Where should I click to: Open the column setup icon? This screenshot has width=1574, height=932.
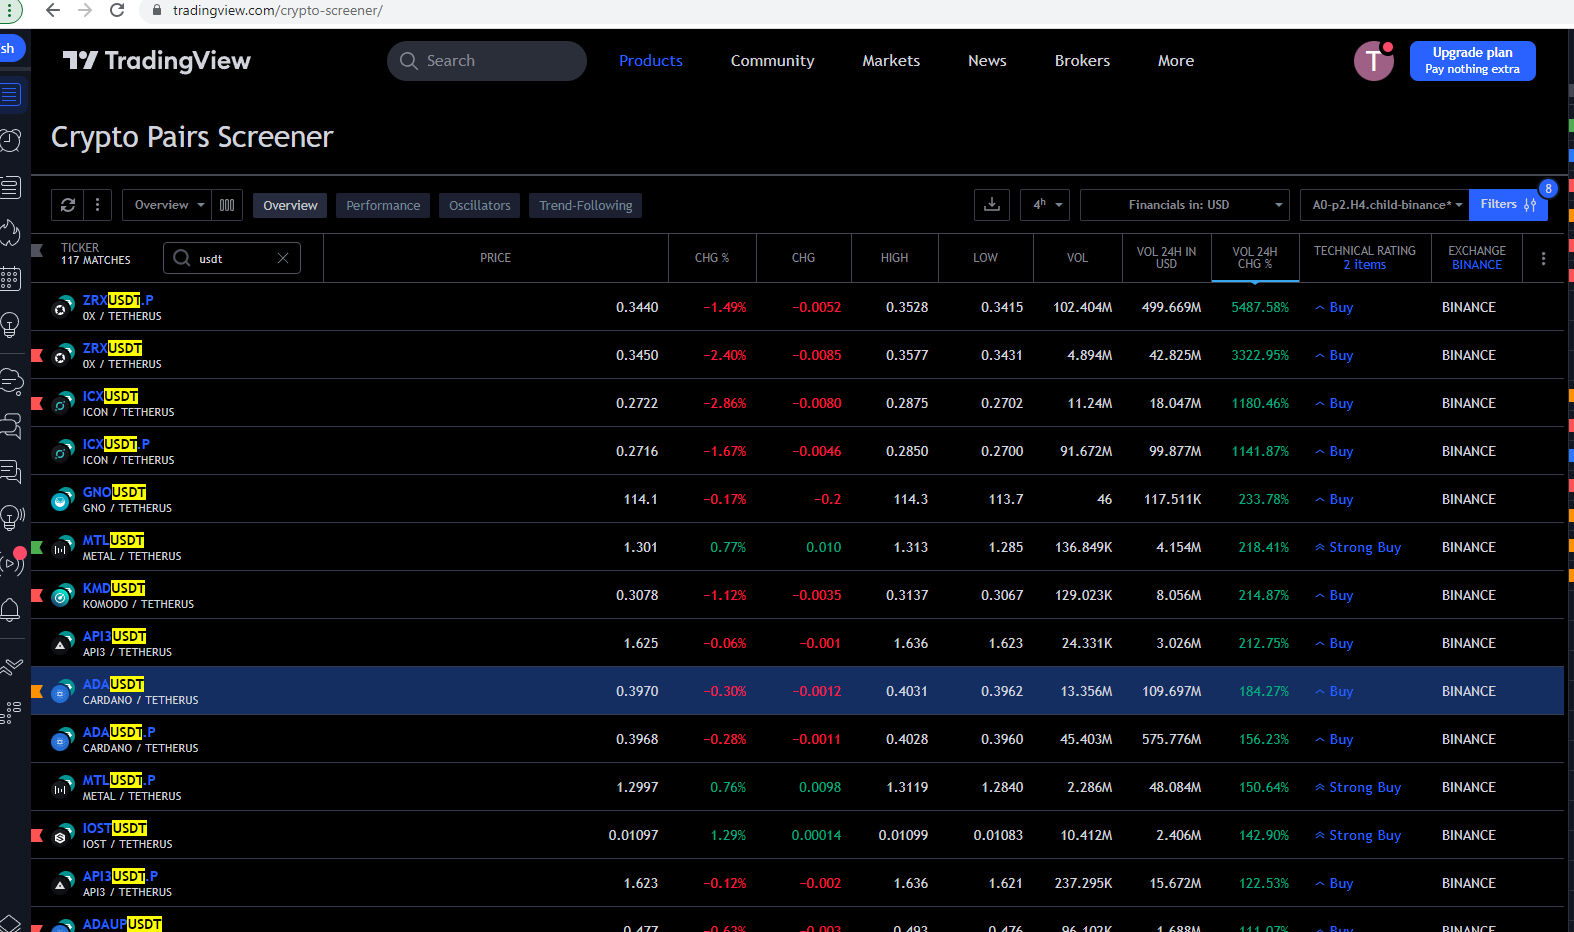point(227,205)
